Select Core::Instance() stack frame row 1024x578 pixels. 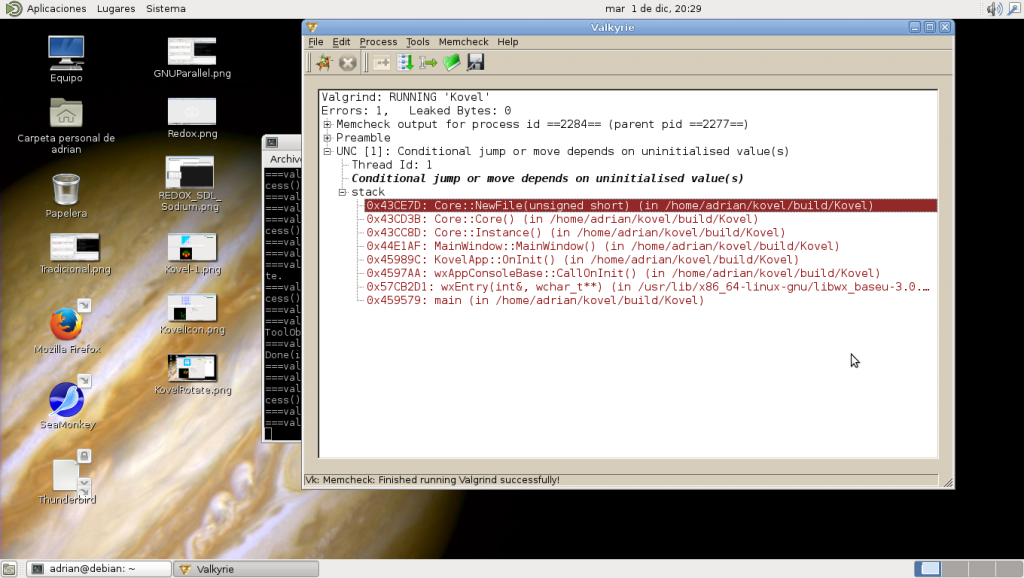575,233
